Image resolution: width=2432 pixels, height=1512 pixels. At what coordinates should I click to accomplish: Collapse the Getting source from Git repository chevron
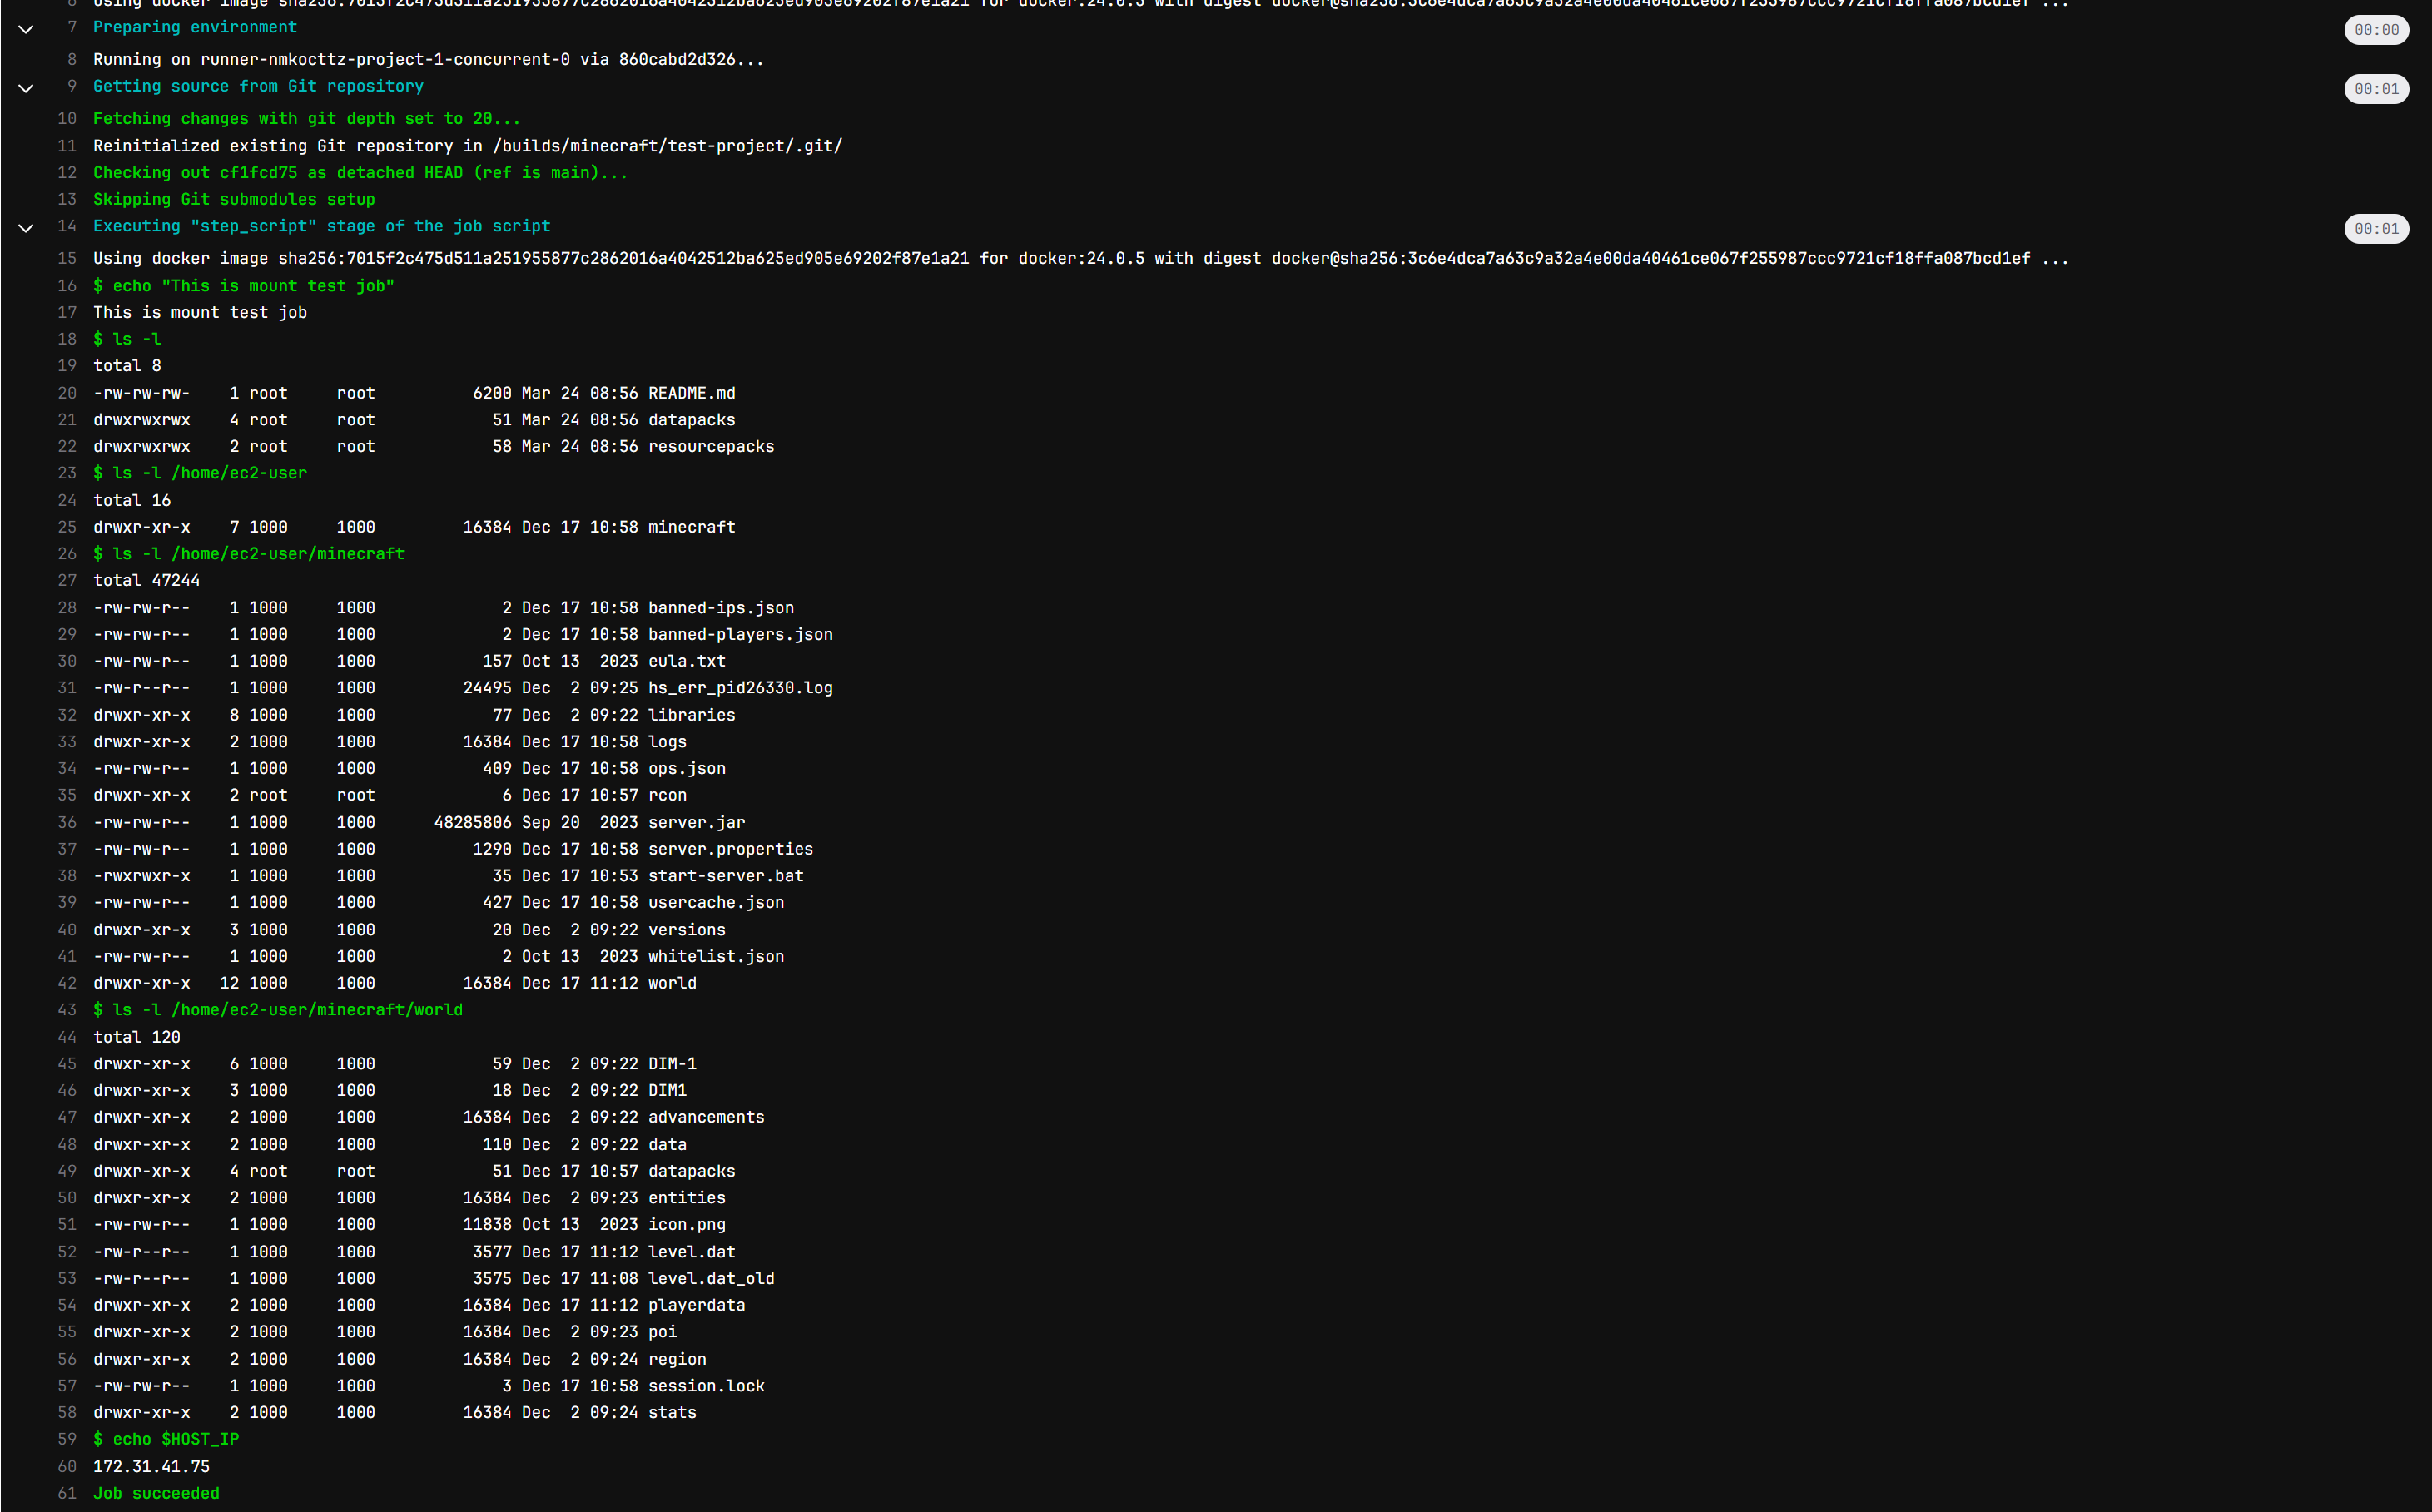point(26,88)
